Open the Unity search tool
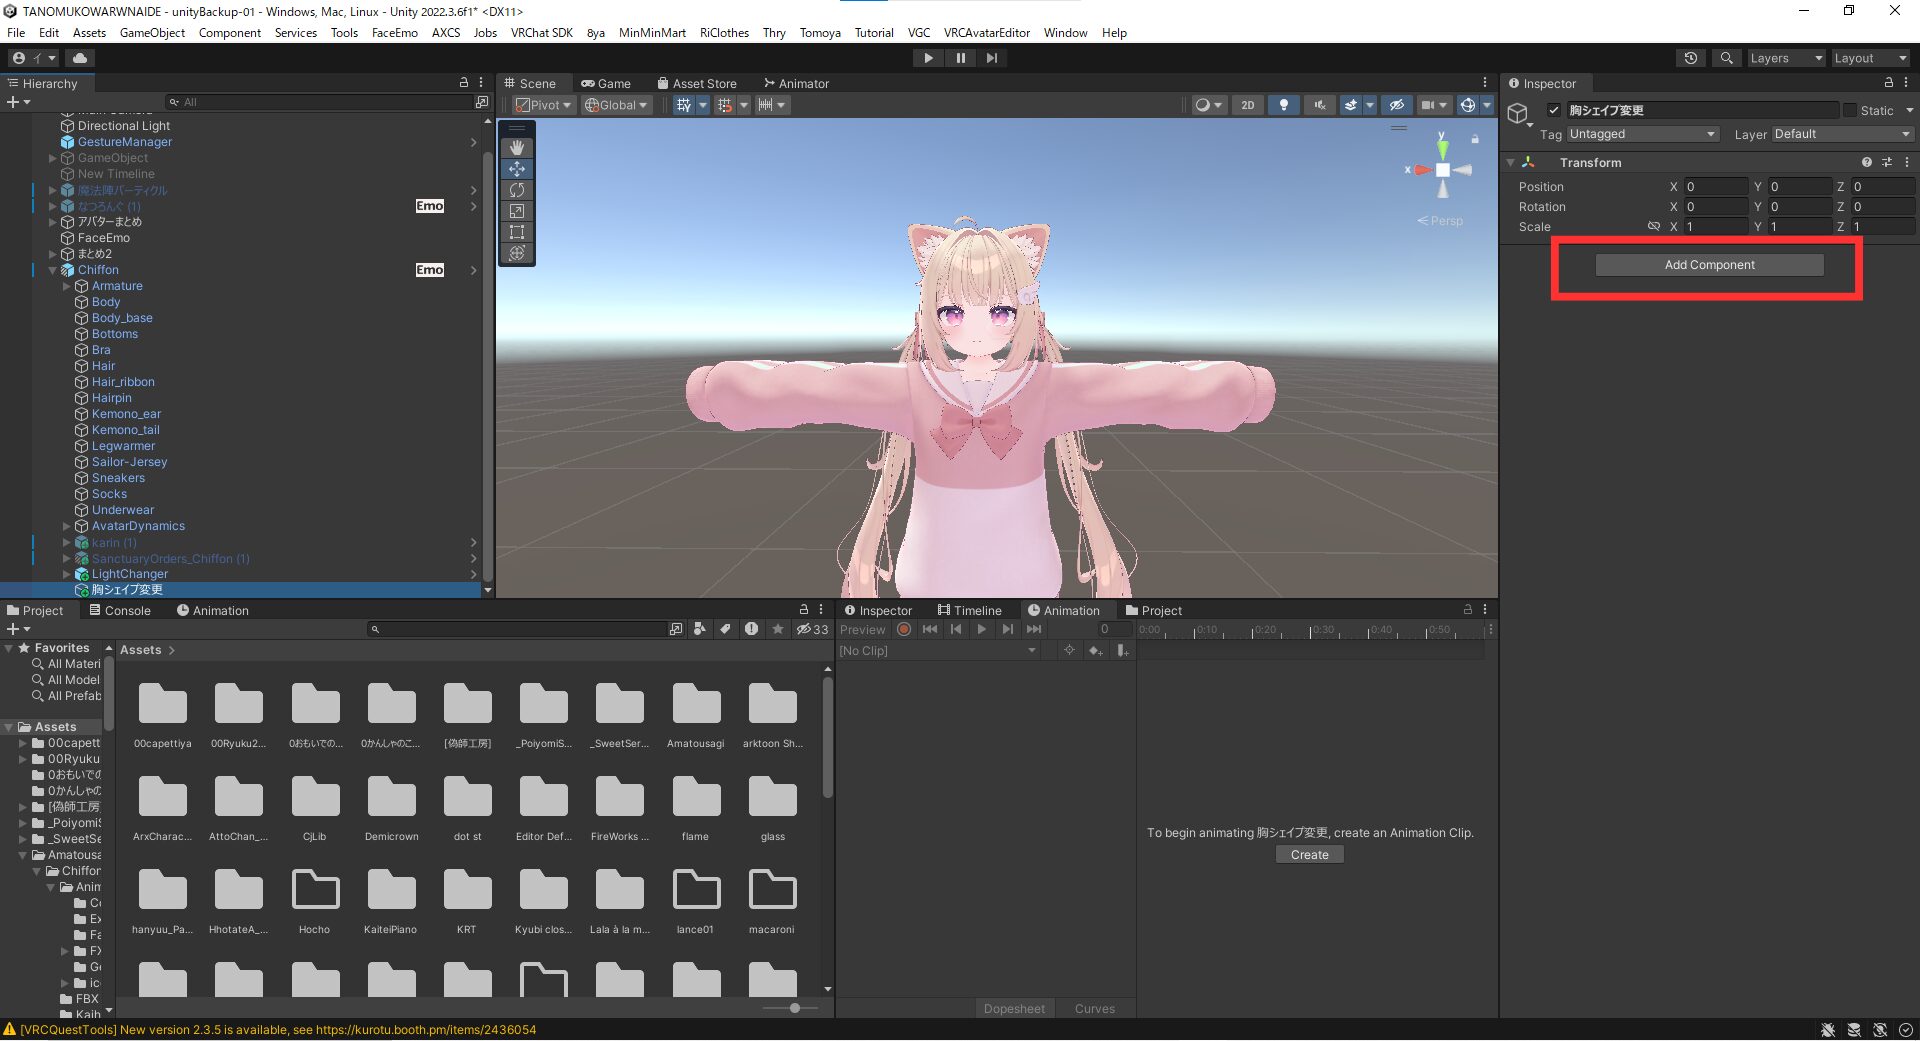This screenshot has height=1041, width=1920. [1726, 58]
